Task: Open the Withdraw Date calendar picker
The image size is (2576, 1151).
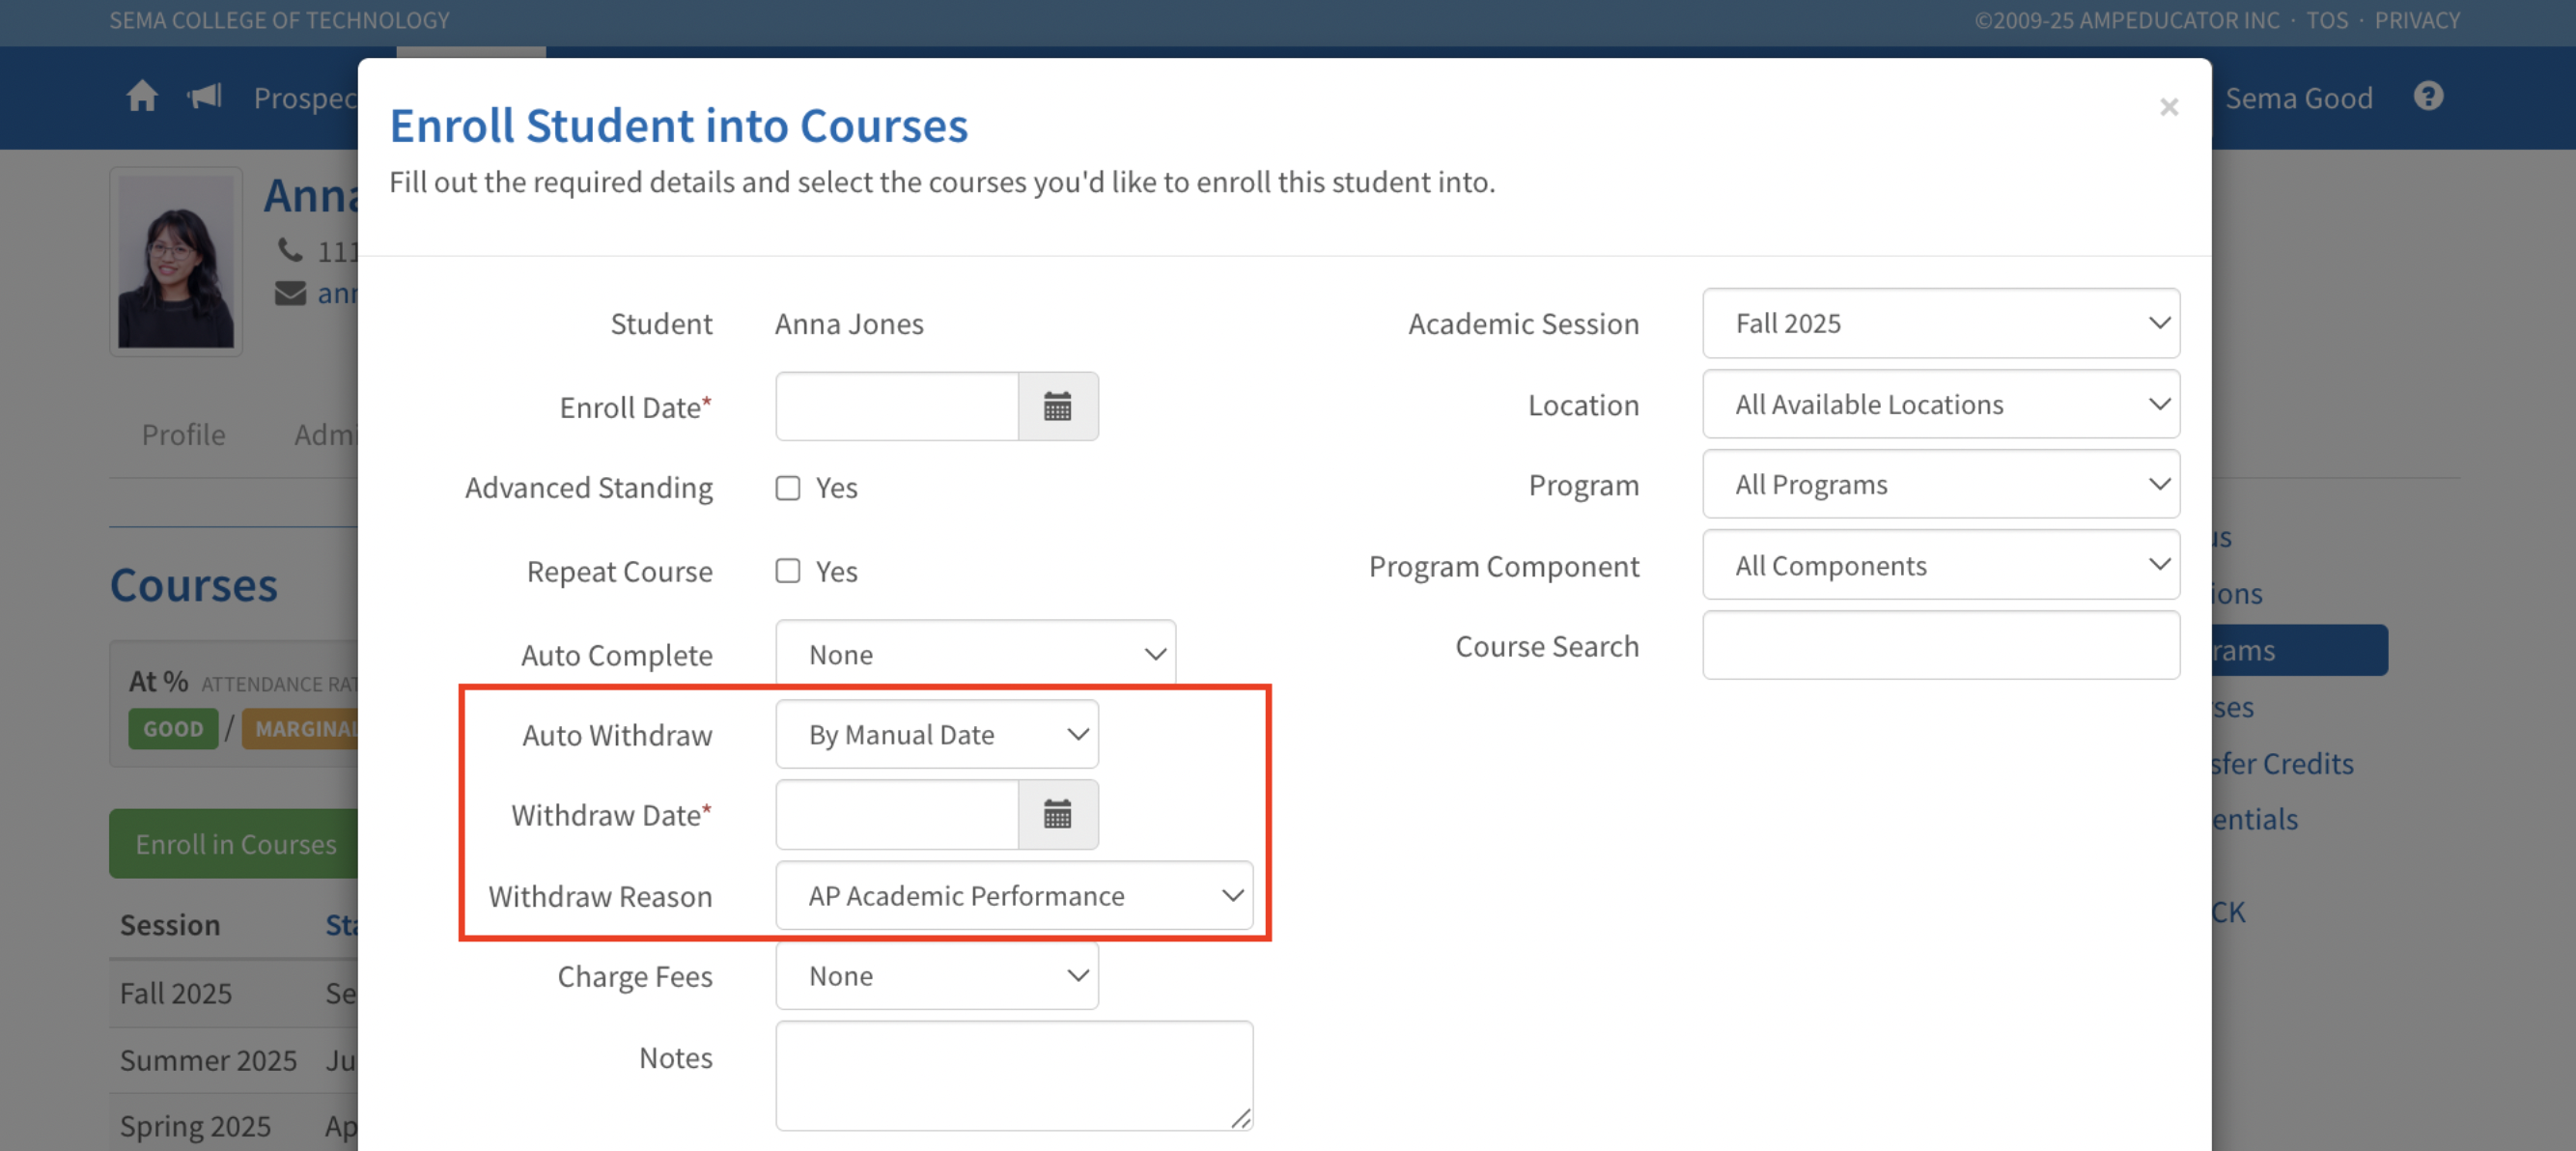Action: pyautogui.click(x=1057, y=814)
